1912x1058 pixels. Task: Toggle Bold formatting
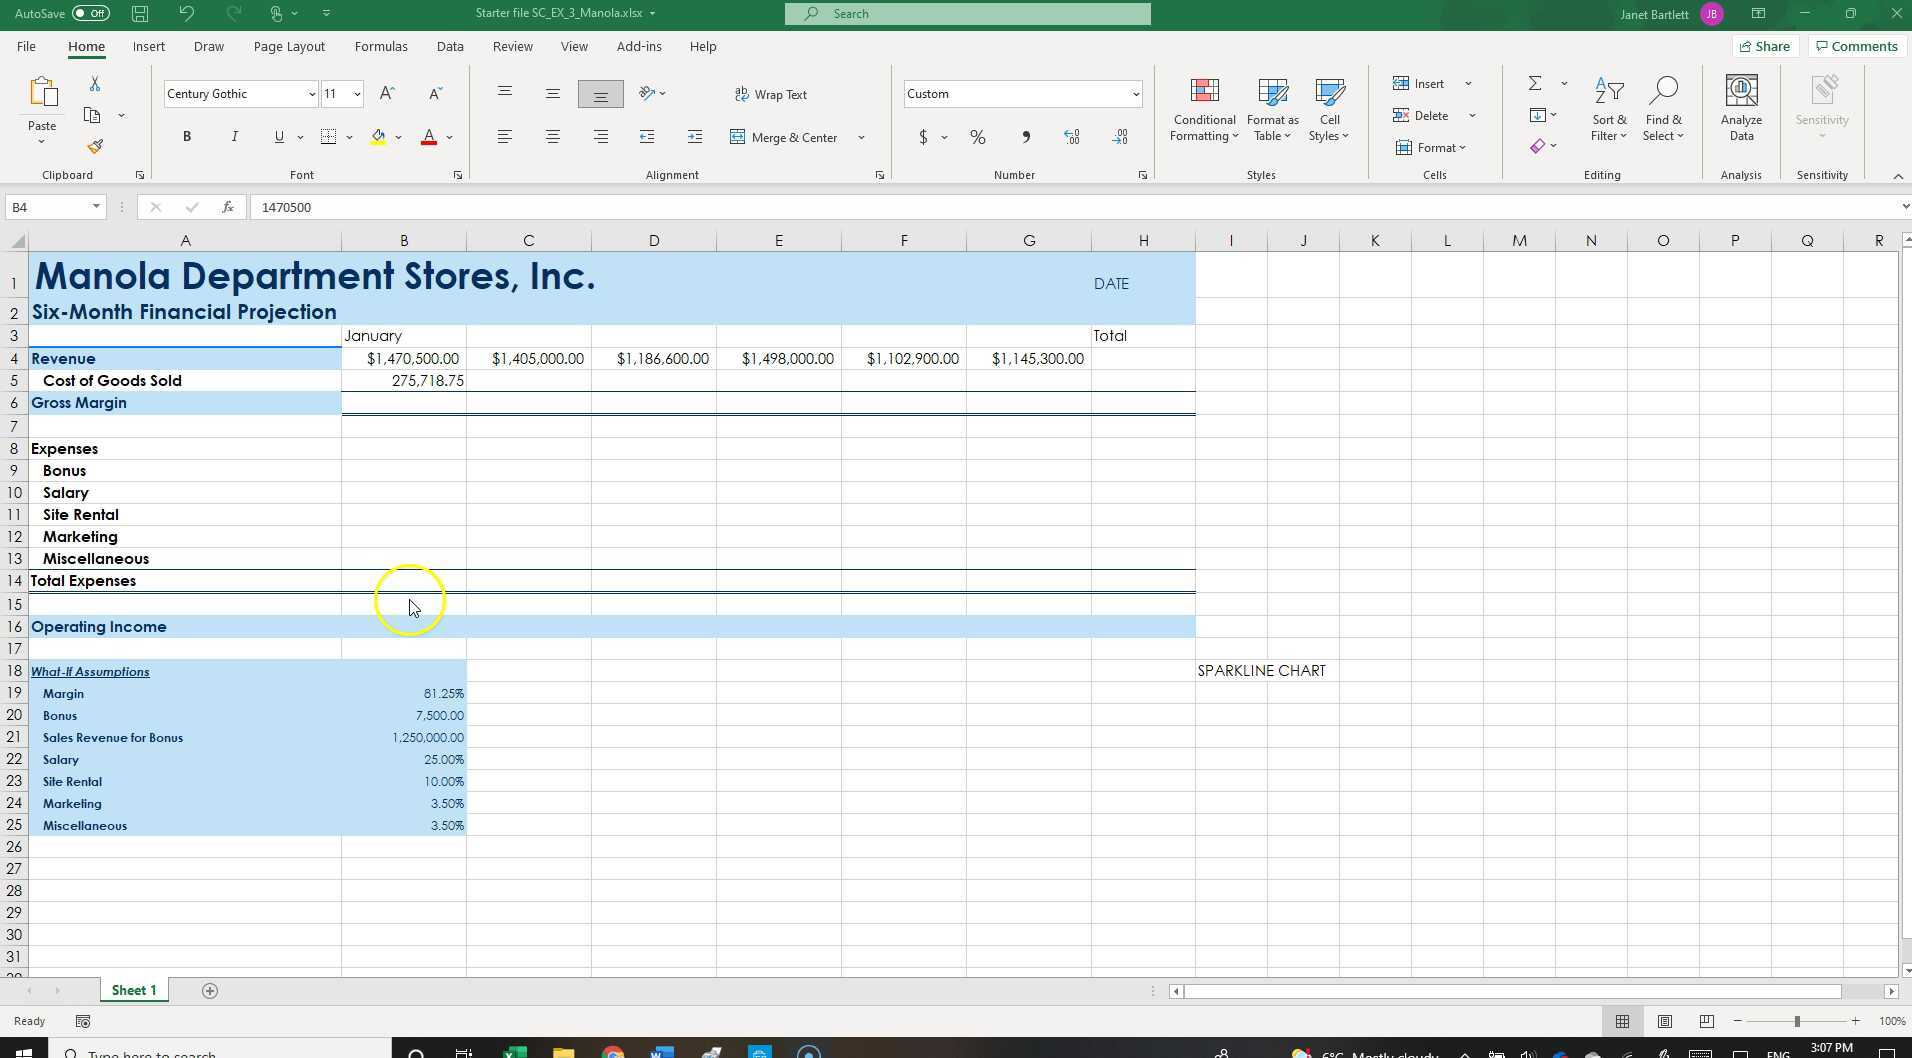point(186,136)
